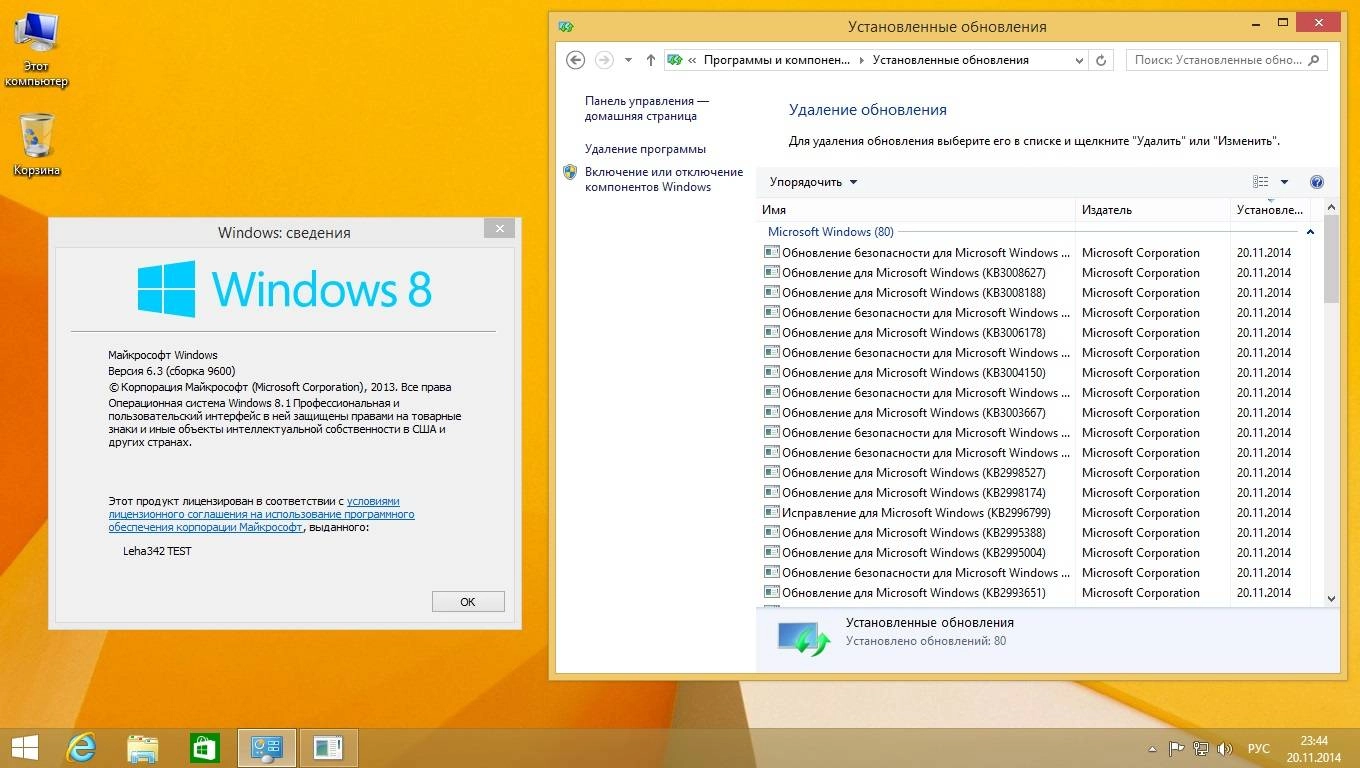Viewport: 1360px width, 768px height.
Task: Select update KB3003667 row
Action: click(1036, 413)
